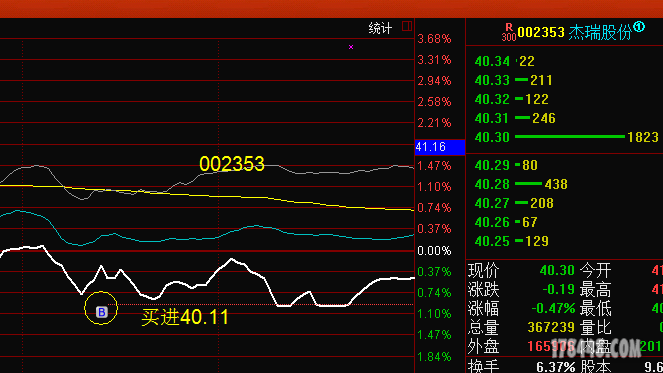Image resolution: width=663 pixels, height=373 pixels.
Task: Click the 涨跌 value -0.19
Action: [x=558, y=290]
